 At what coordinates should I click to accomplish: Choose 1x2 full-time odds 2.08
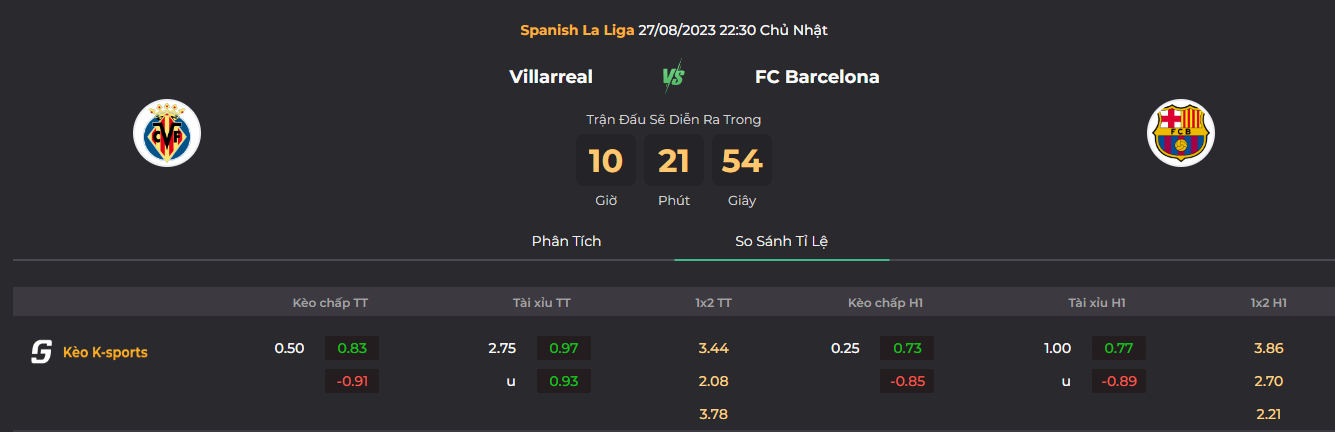[713, 381]
